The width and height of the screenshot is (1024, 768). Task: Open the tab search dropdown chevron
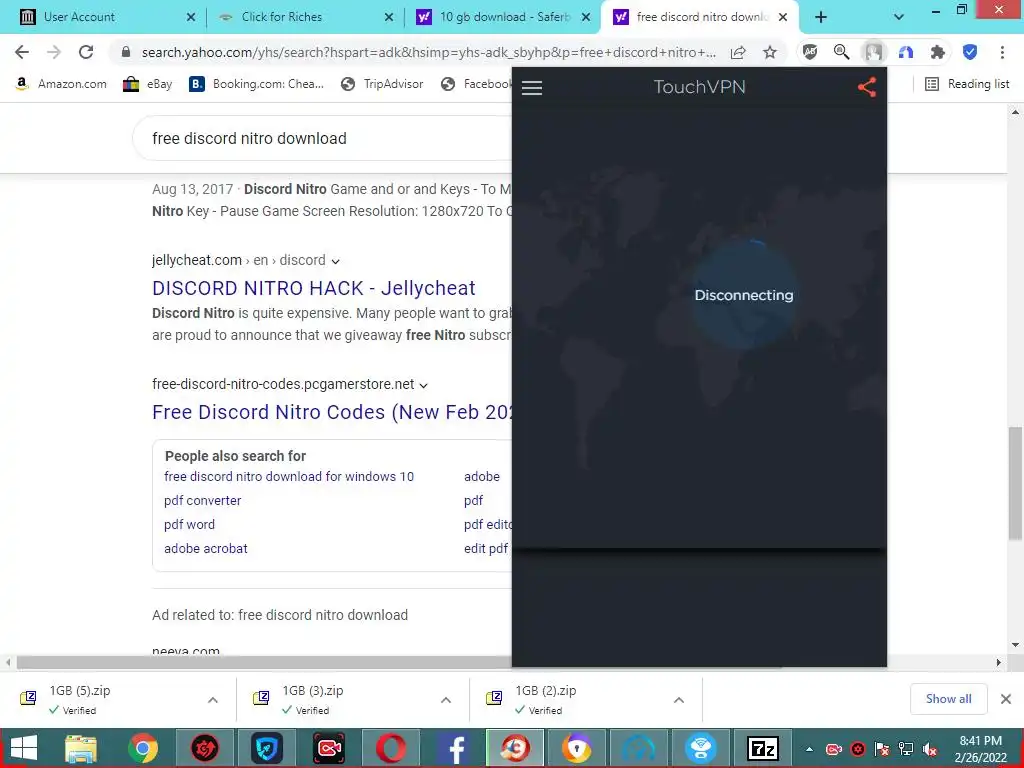(899, 17)
